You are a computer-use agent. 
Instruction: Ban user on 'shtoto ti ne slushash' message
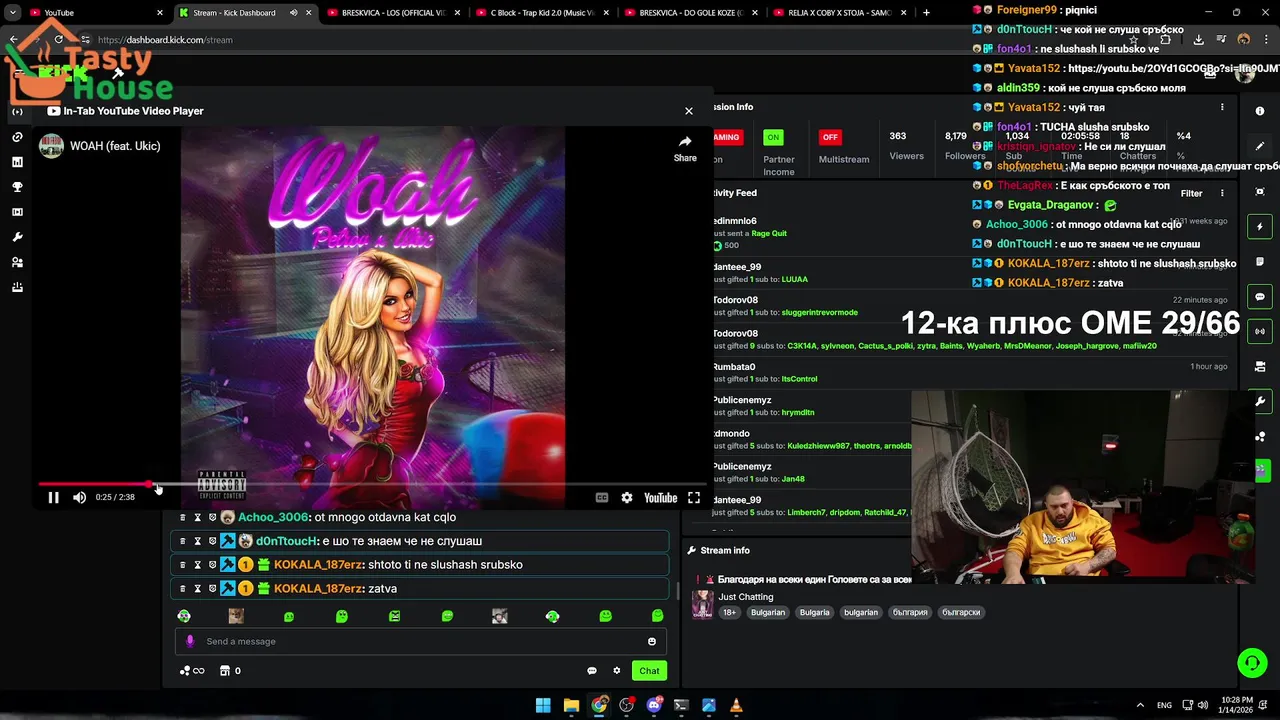point(212,565)
